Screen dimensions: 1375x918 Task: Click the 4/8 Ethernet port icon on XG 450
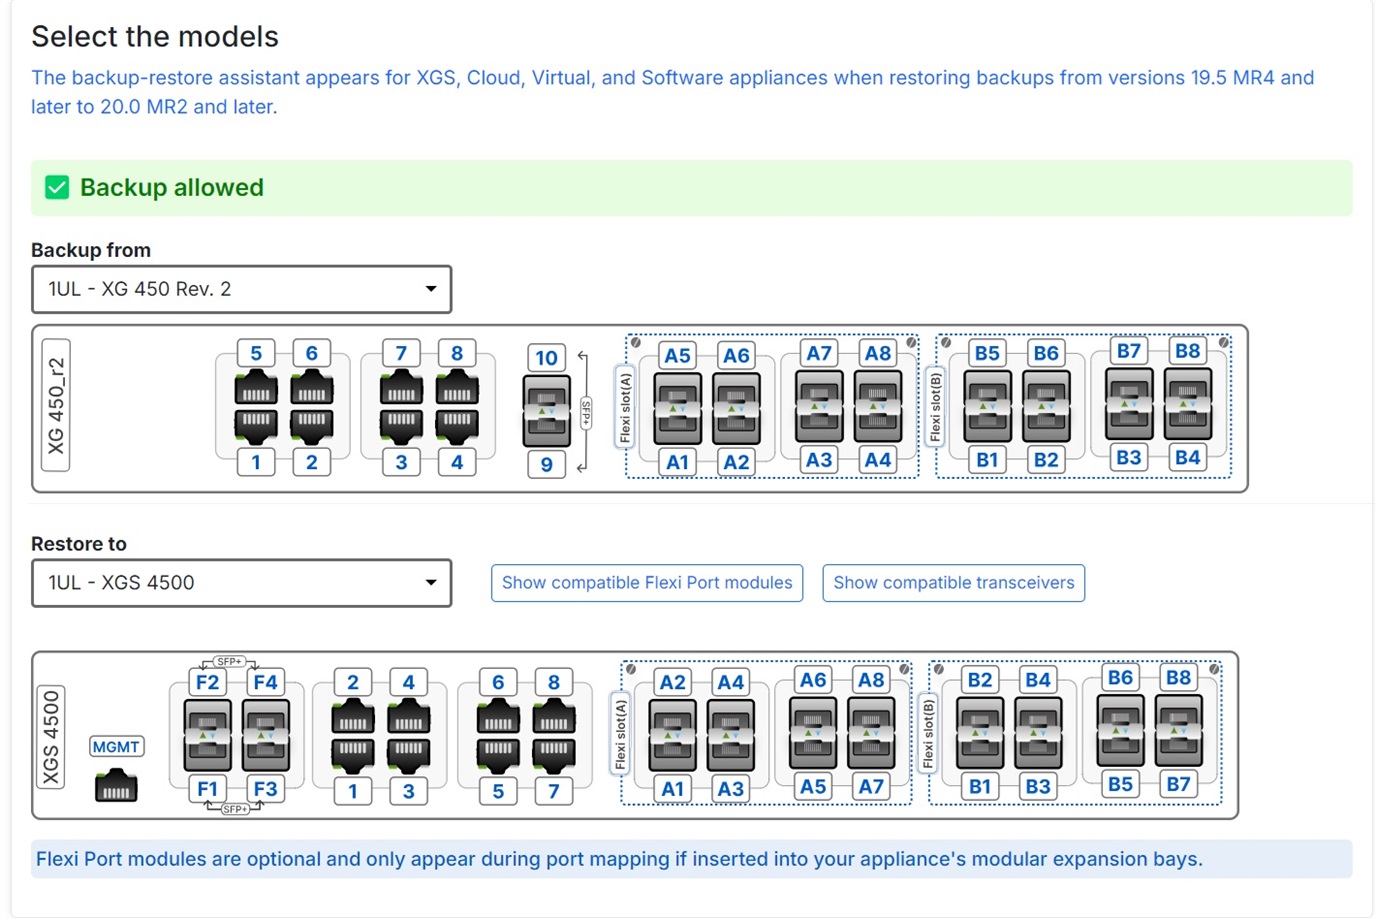(x=457, y=408)
